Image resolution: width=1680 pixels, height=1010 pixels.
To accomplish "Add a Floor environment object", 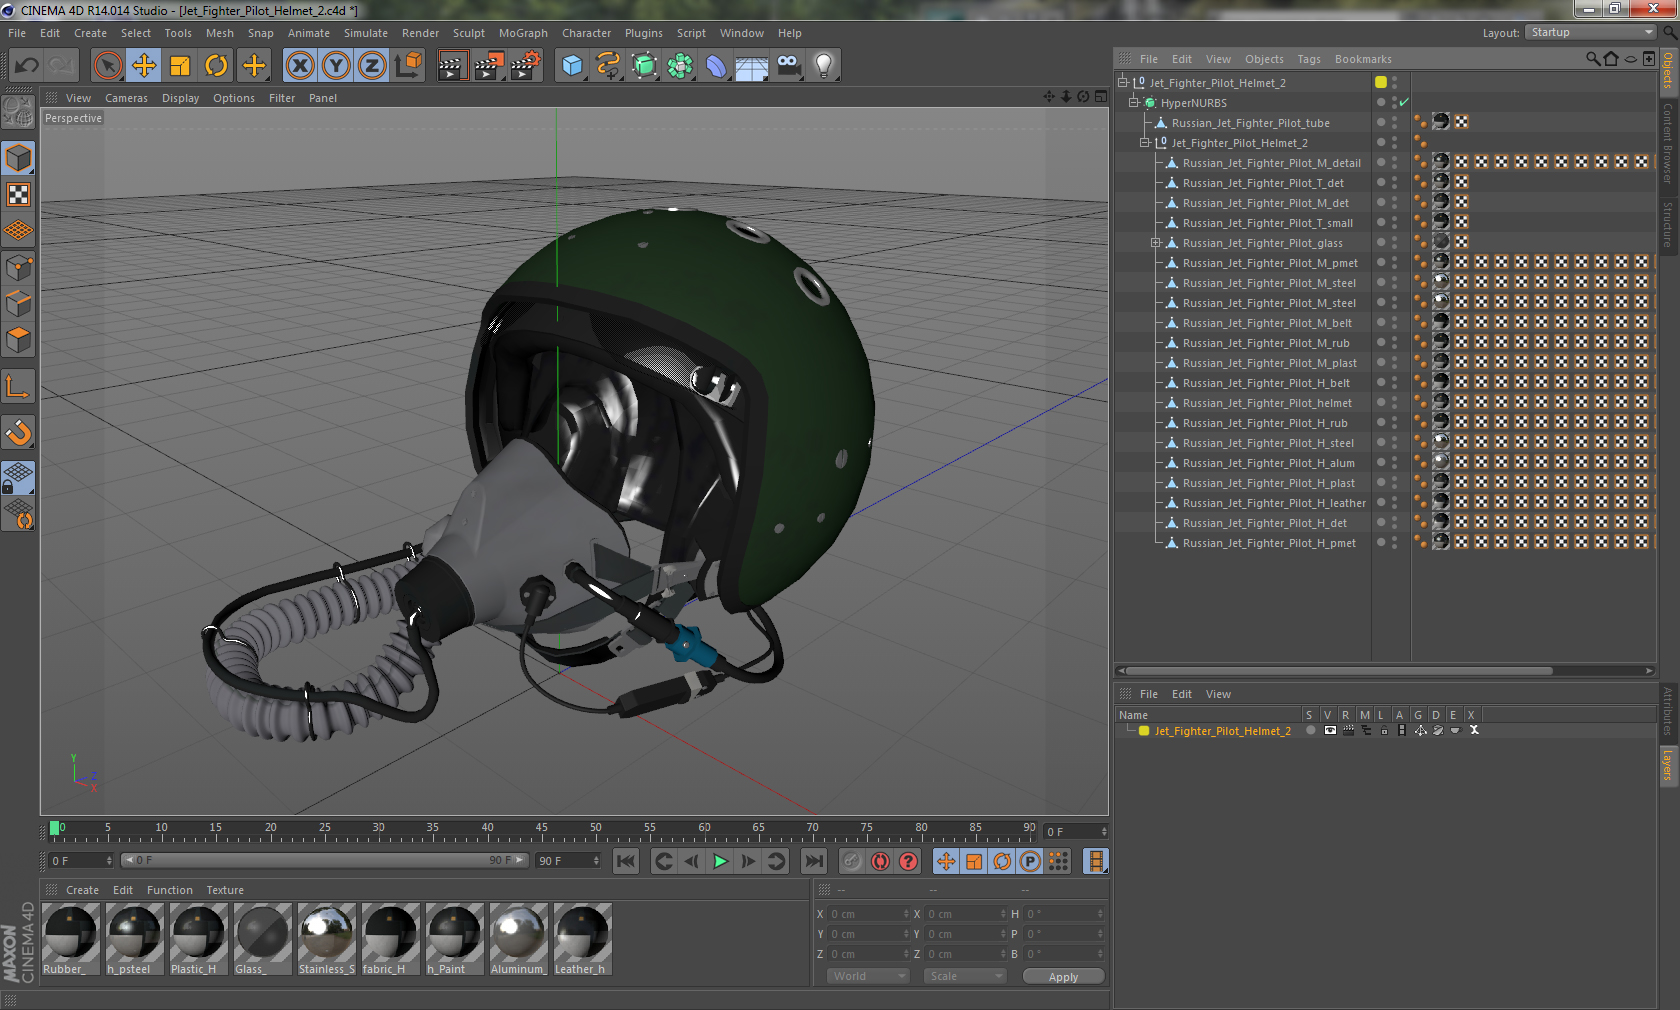I will click(x=752, y=66).
